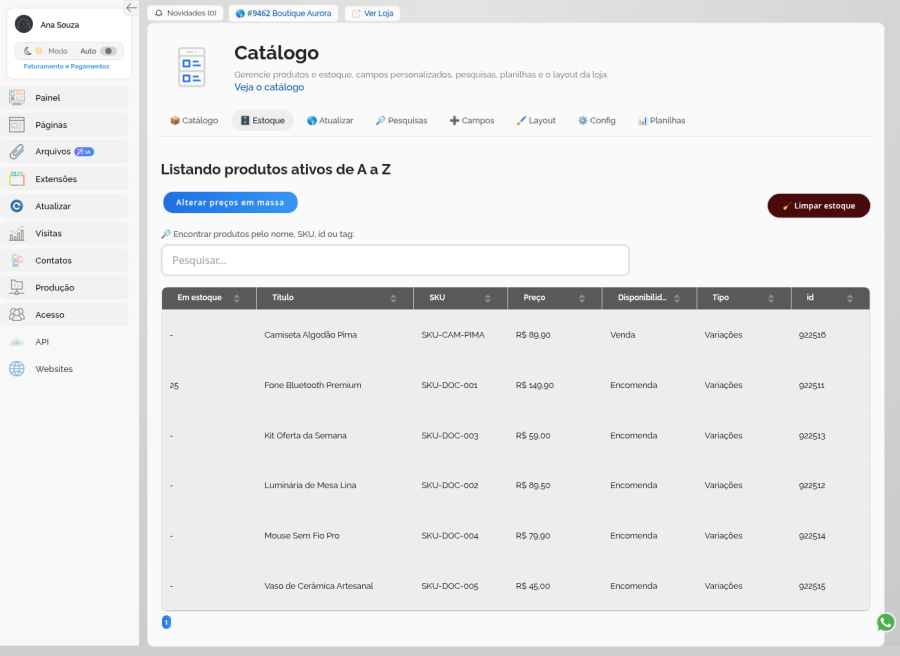
Task: Click Visitas chart icon
Action: click(x=17, y=233)
